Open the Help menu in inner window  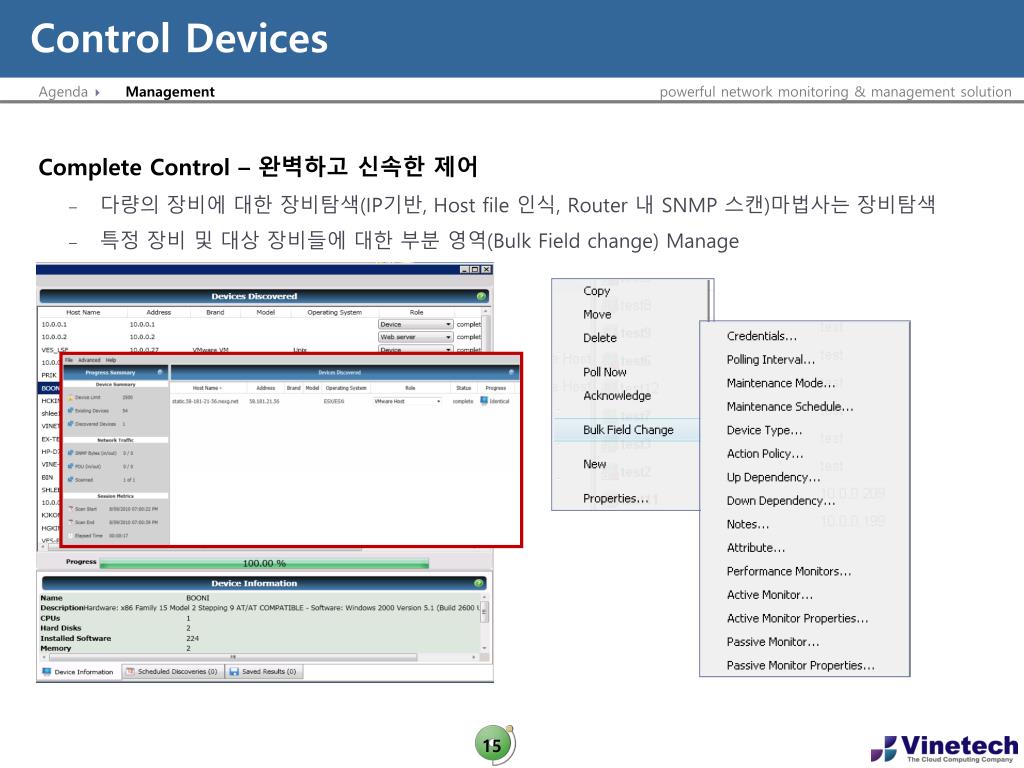(111, 360)
